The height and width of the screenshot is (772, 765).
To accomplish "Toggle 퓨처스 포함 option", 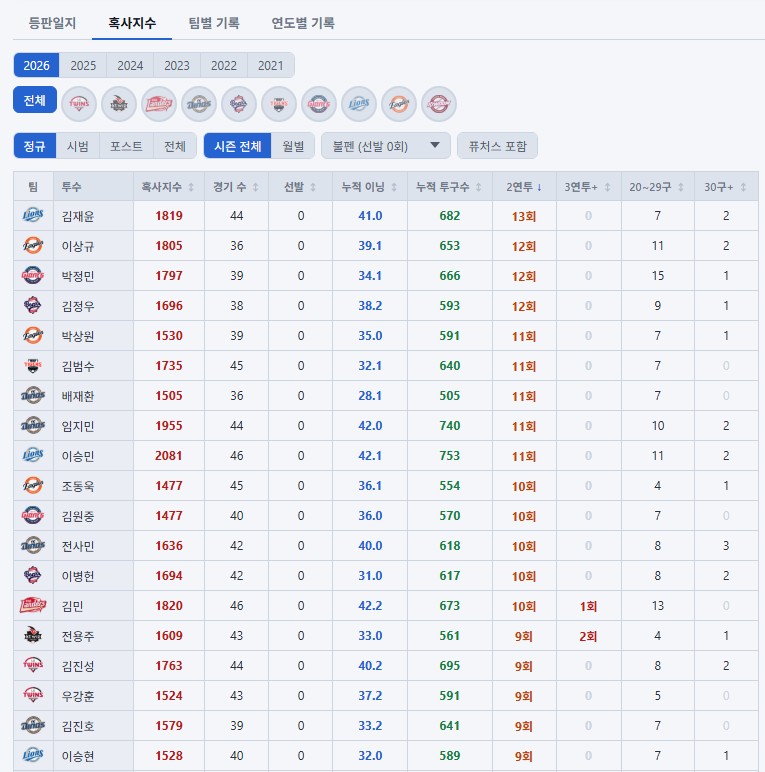I will (x=497, y=146).
